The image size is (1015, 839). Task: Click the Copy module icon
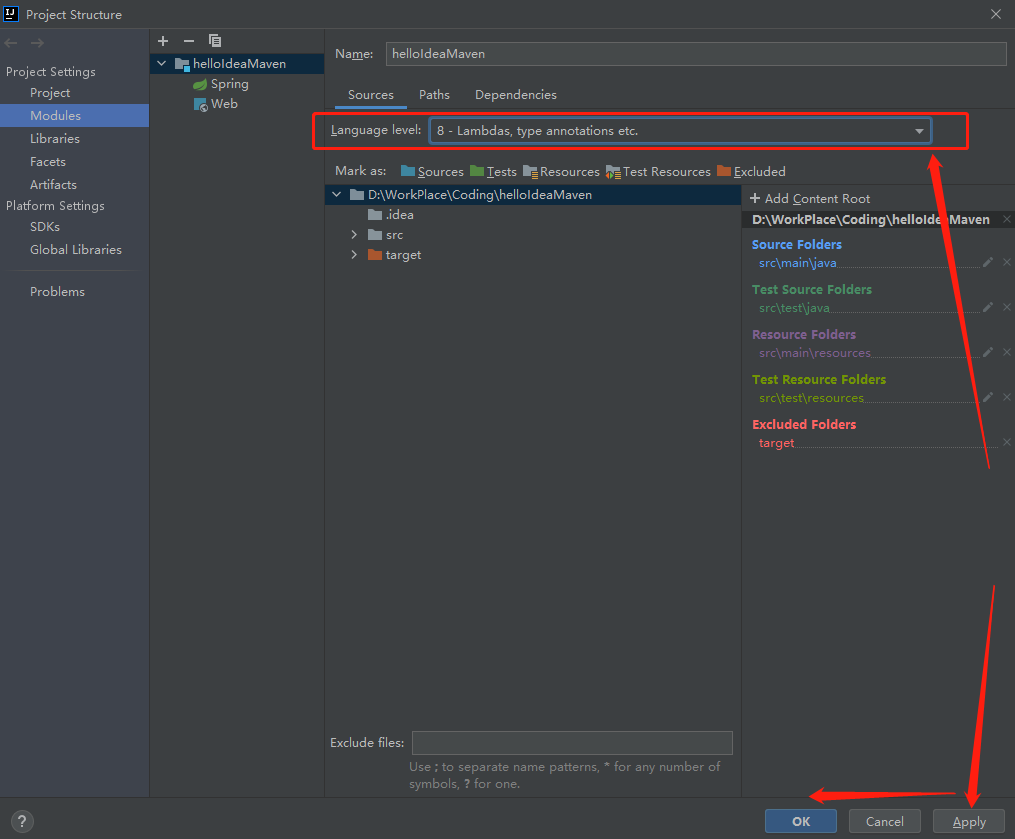[x=214, y=41]
